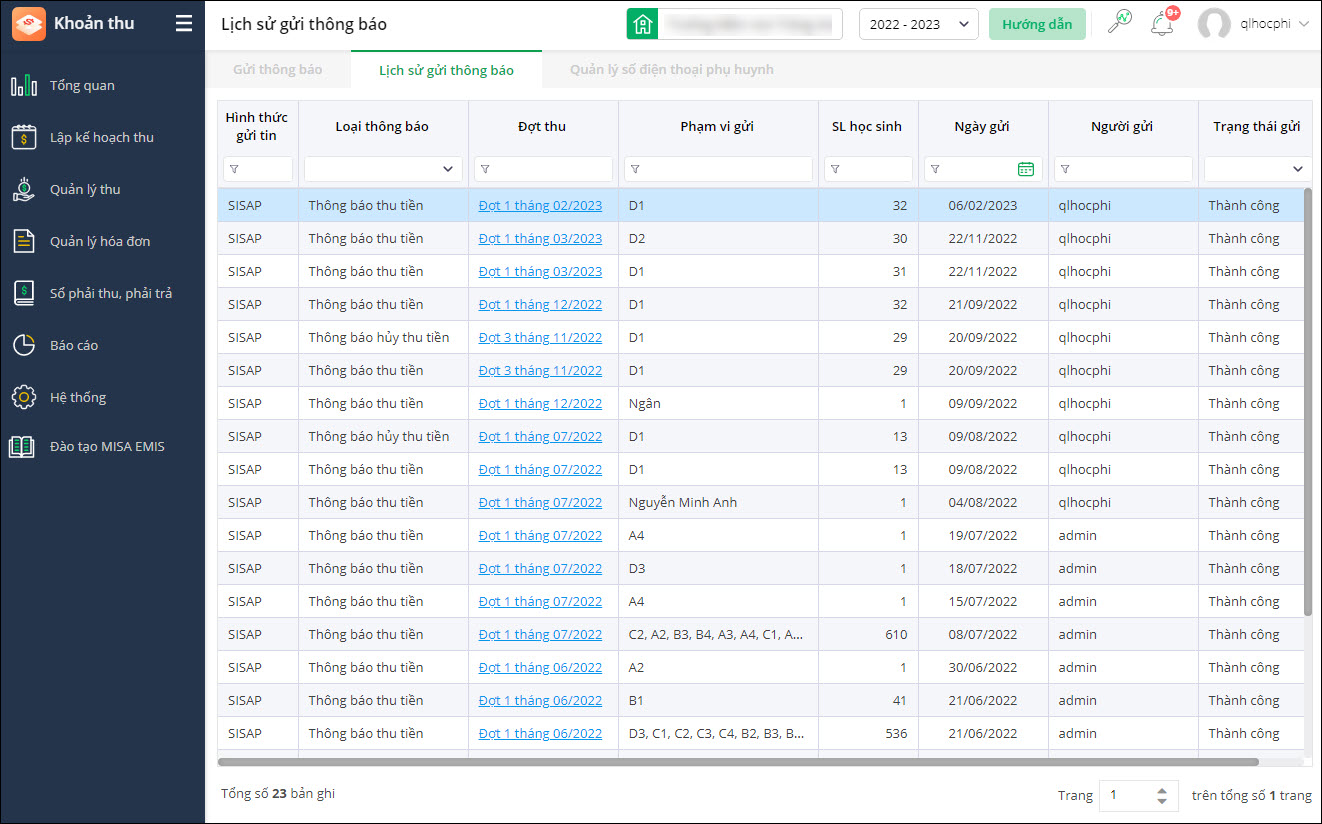
Task: Select the cell showing D3, C1, C2, C3, C4
Action: [718, 733]
